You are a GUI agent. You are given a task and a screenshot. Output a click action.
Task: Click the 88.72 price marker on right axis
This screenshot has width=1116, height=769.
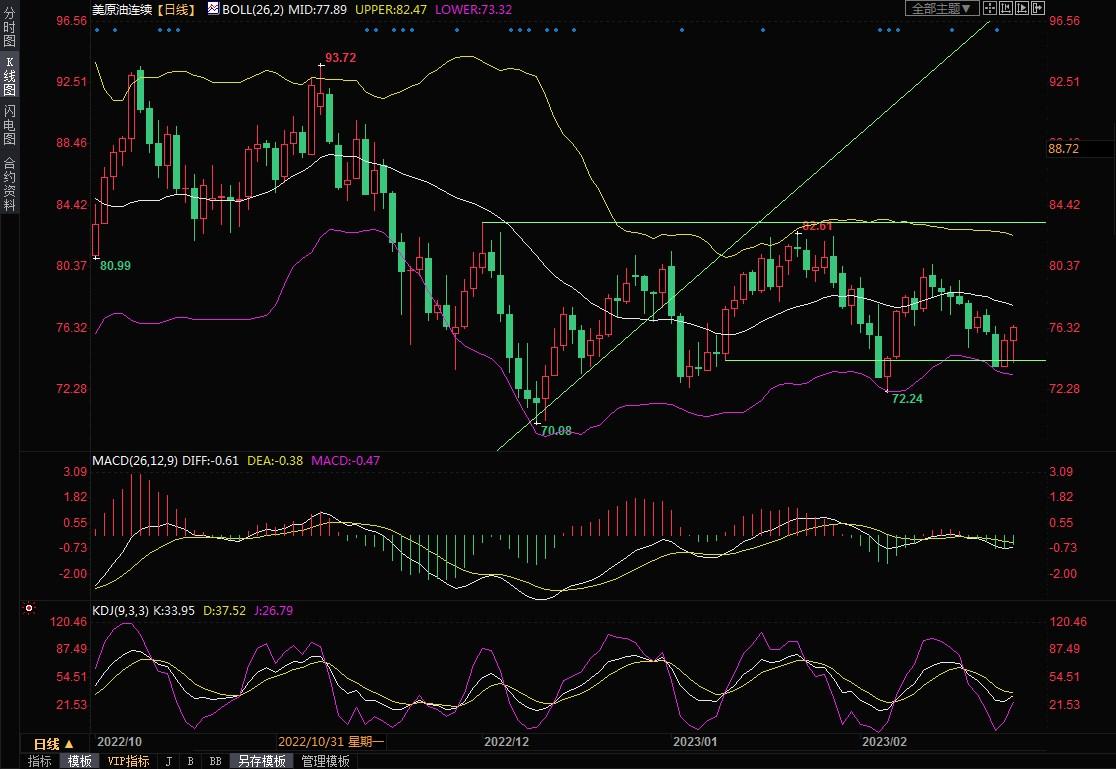(x=1080, y=149)
